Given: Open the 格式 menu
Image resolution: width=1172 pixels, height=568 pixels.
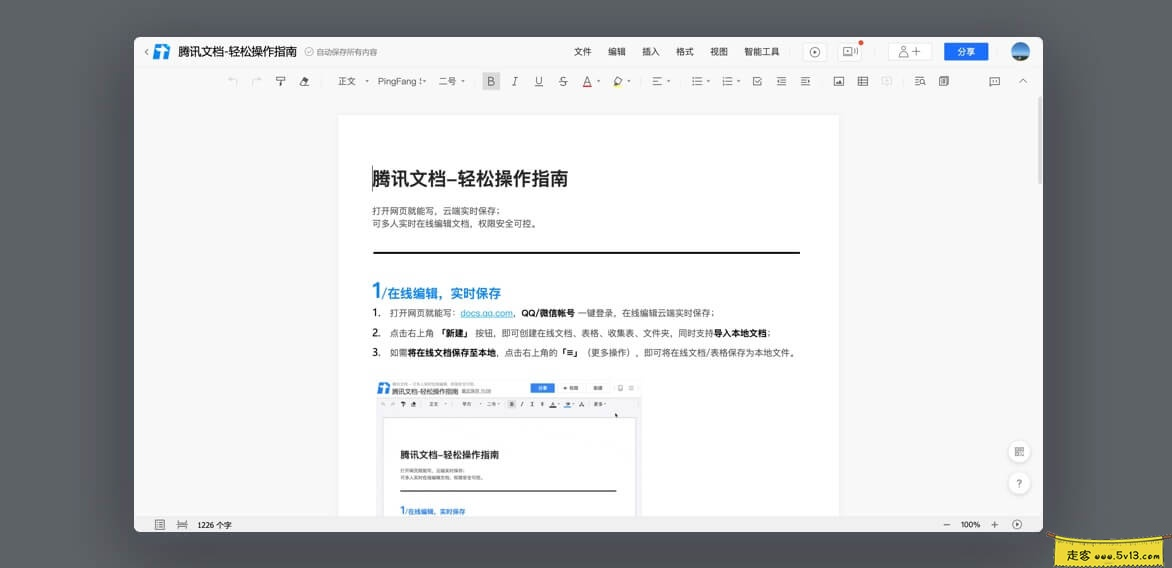Looking at the screenshot, I should pos(685,52).
